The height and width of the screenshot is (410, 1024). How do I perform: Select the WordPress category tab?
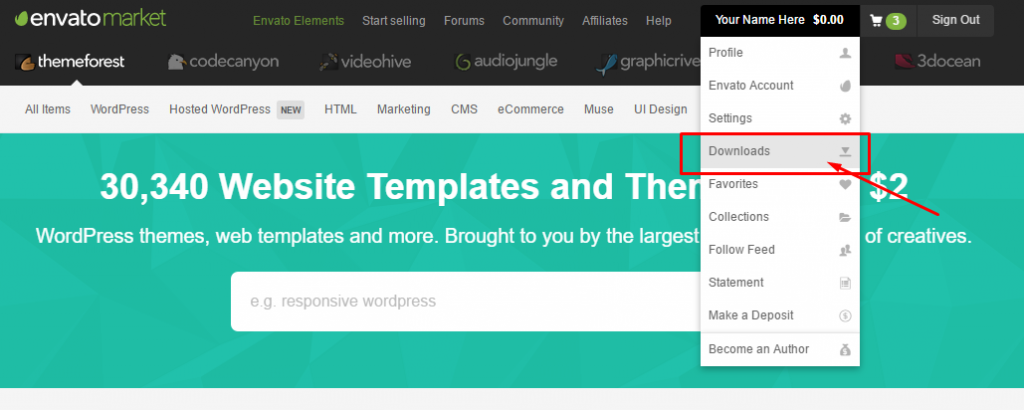pos(119,110)
